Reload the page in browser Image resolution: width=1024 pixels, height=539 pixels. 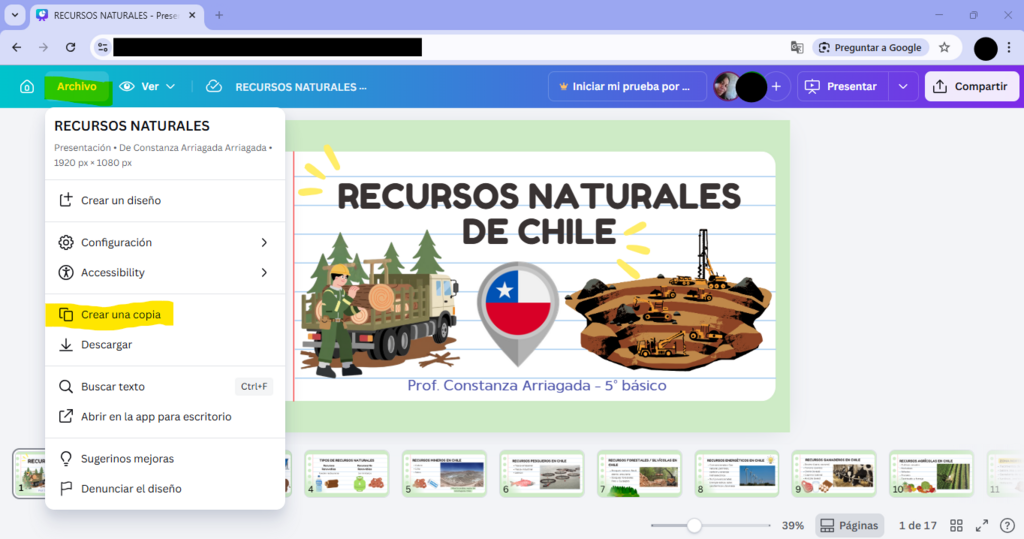click(71, 47)
